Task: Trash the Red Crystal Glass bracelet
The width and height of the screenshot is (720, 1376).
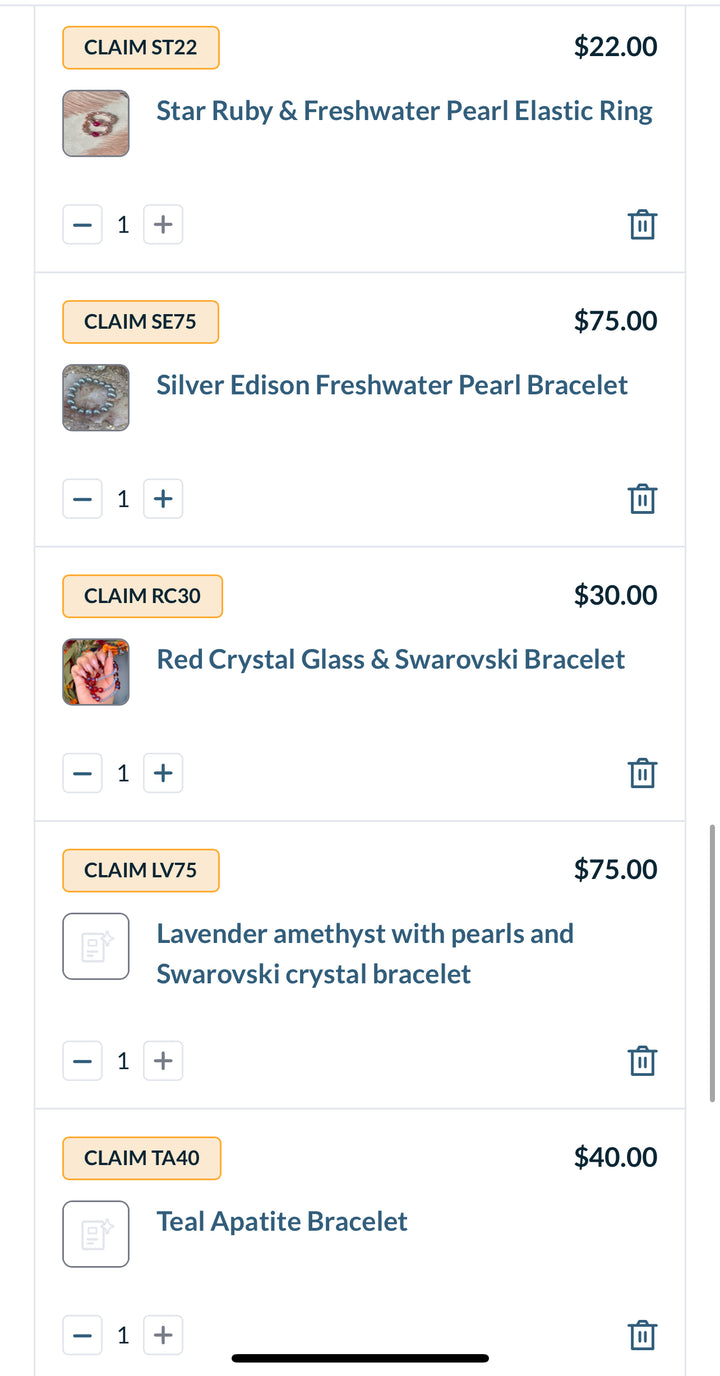Action: (642, 773)
